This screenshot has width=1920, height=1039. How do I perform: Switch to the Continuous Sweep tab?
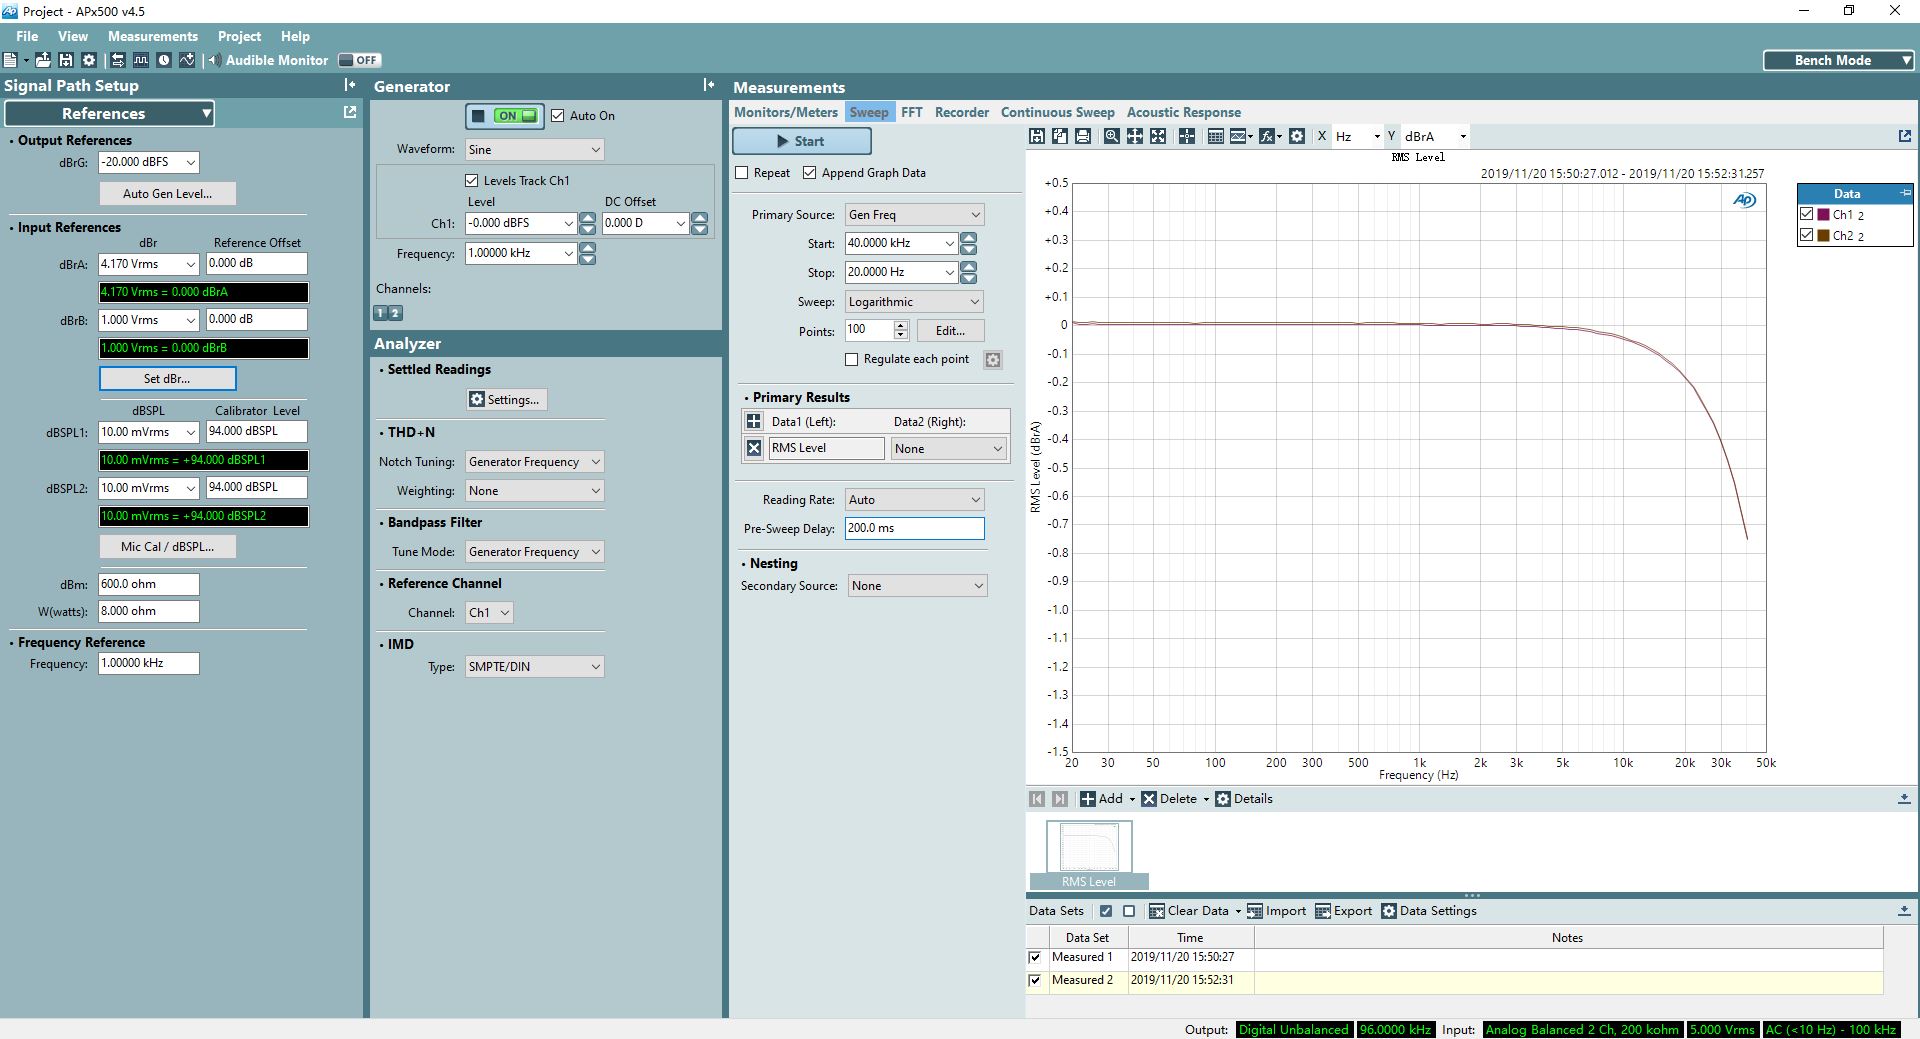pyautogui.click(x=1057, y=112)
